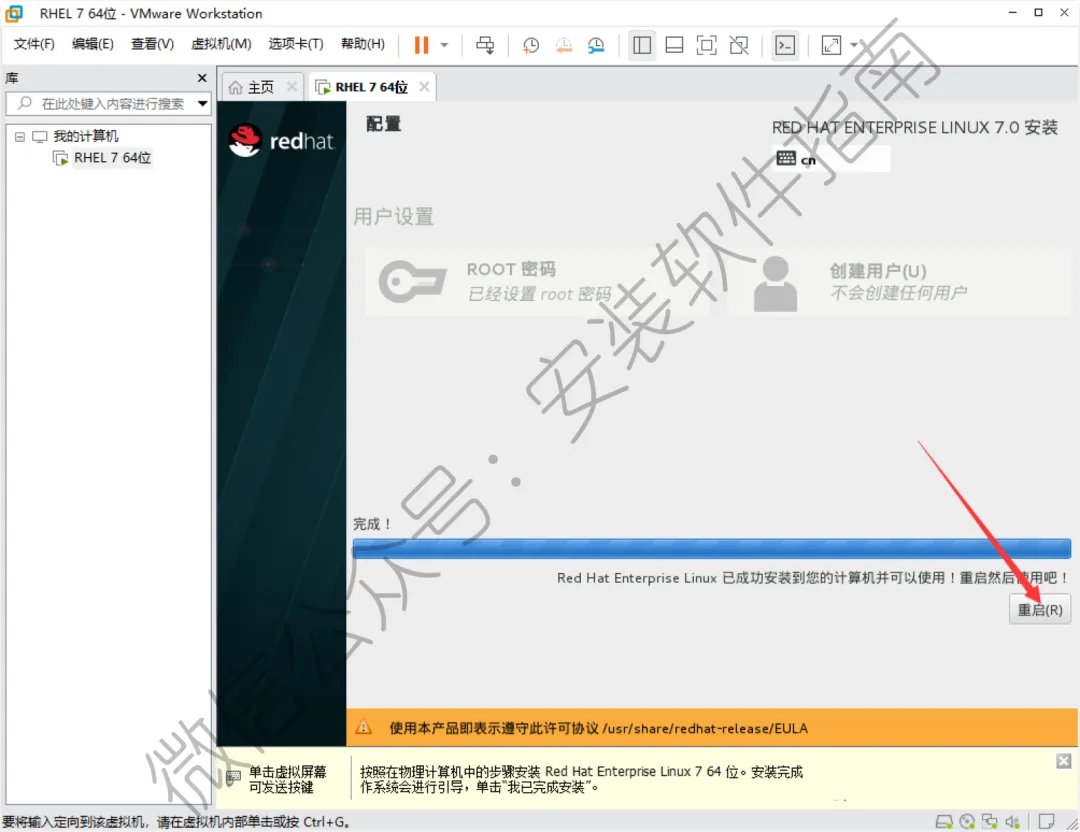This screenshot has width=1080, height=832.
Task: Click the CD/DVD status bar icon
Action: (967, 821)
